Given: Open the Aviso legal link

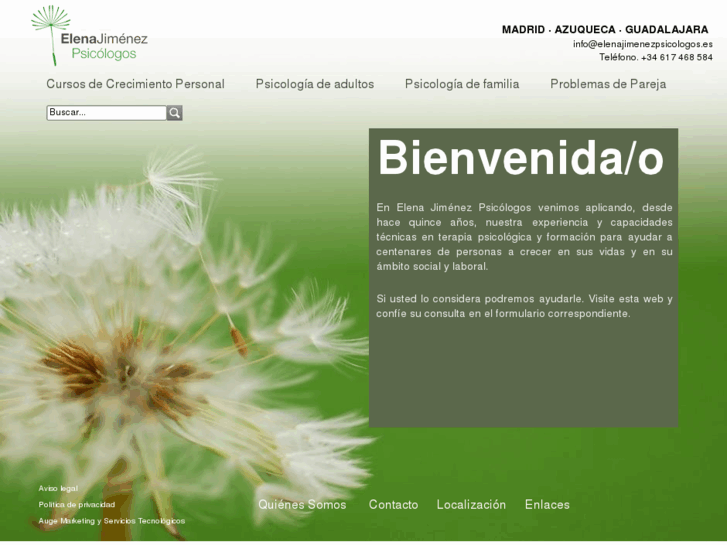Looking at the screenshot, I should coord(58,488).
